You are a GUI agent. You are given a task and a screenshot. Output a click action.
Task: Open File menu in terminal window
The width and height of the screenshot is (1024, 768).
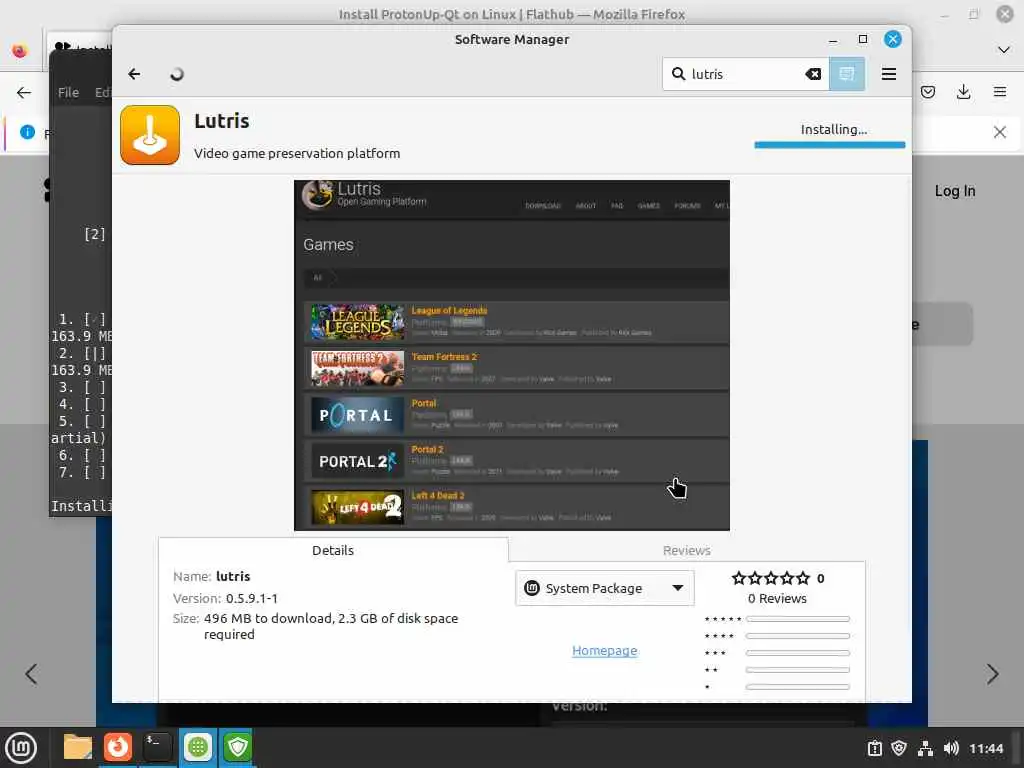click(x=68, y=93)
